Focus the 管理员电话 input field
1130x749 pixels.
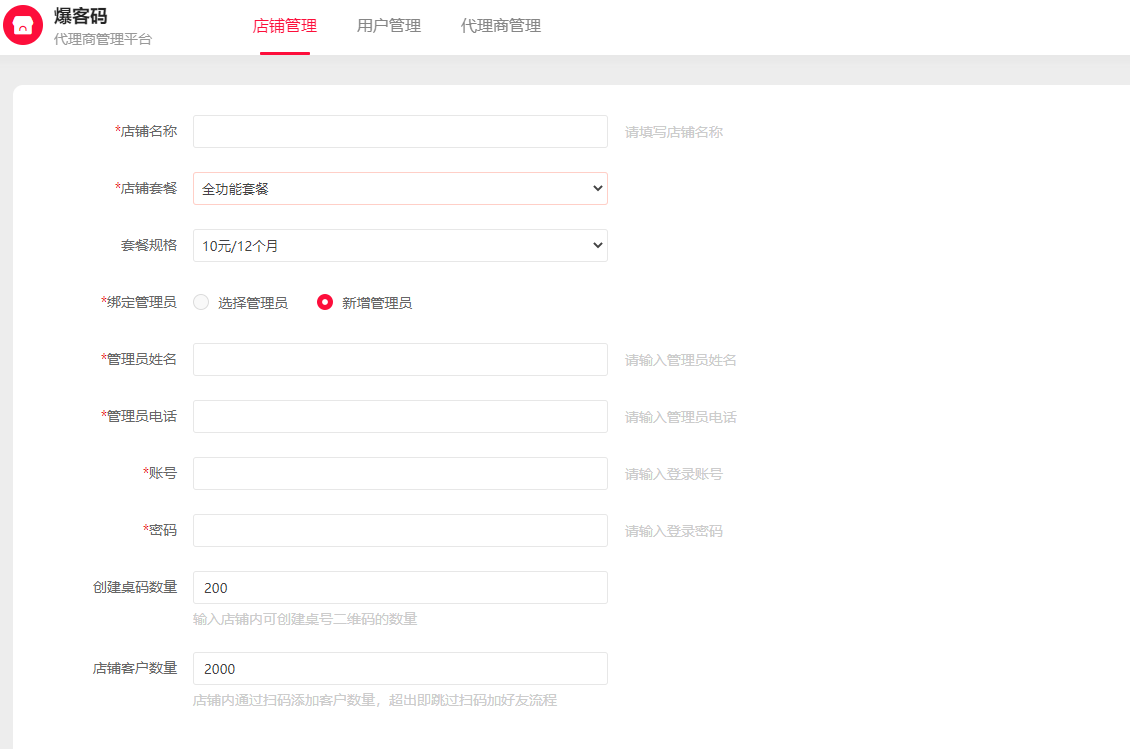(x=400, y=416)
